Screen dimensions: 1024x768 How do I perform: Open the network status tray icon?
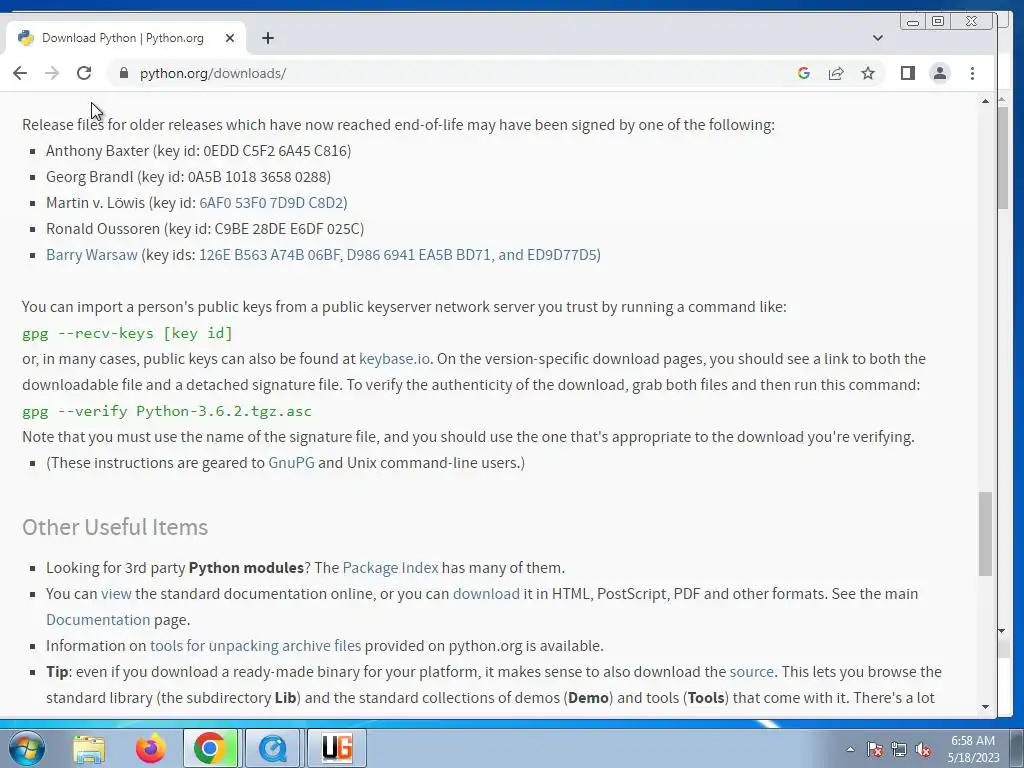point(899,750)
